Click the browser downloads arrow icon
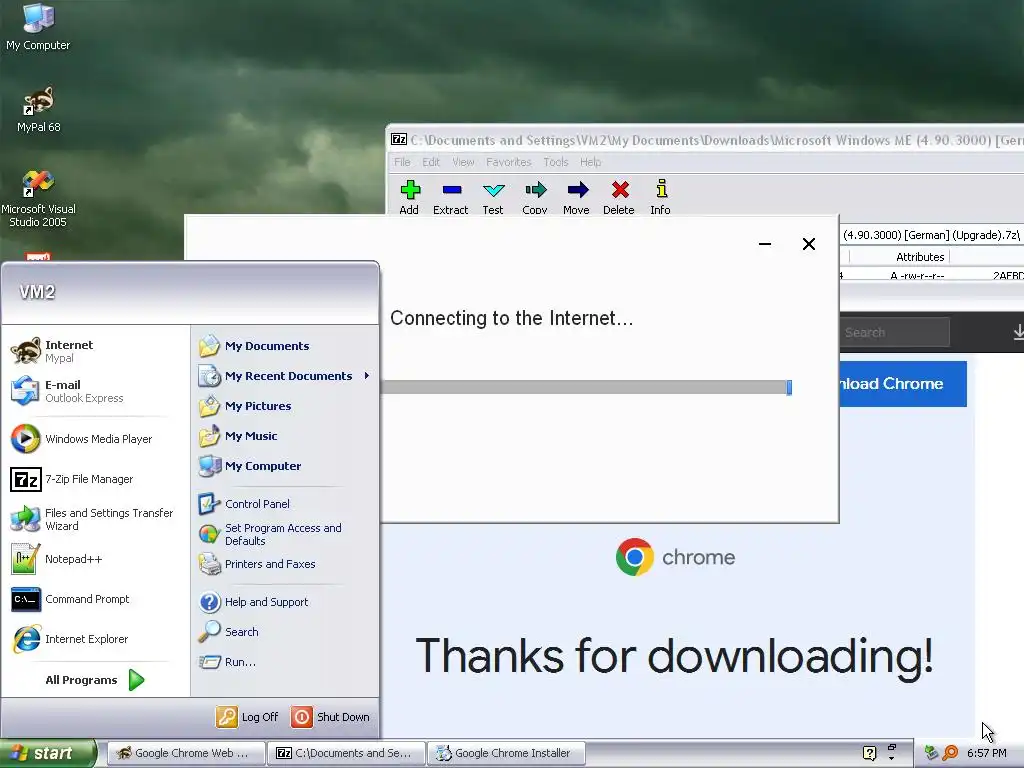 point(1017,332)
